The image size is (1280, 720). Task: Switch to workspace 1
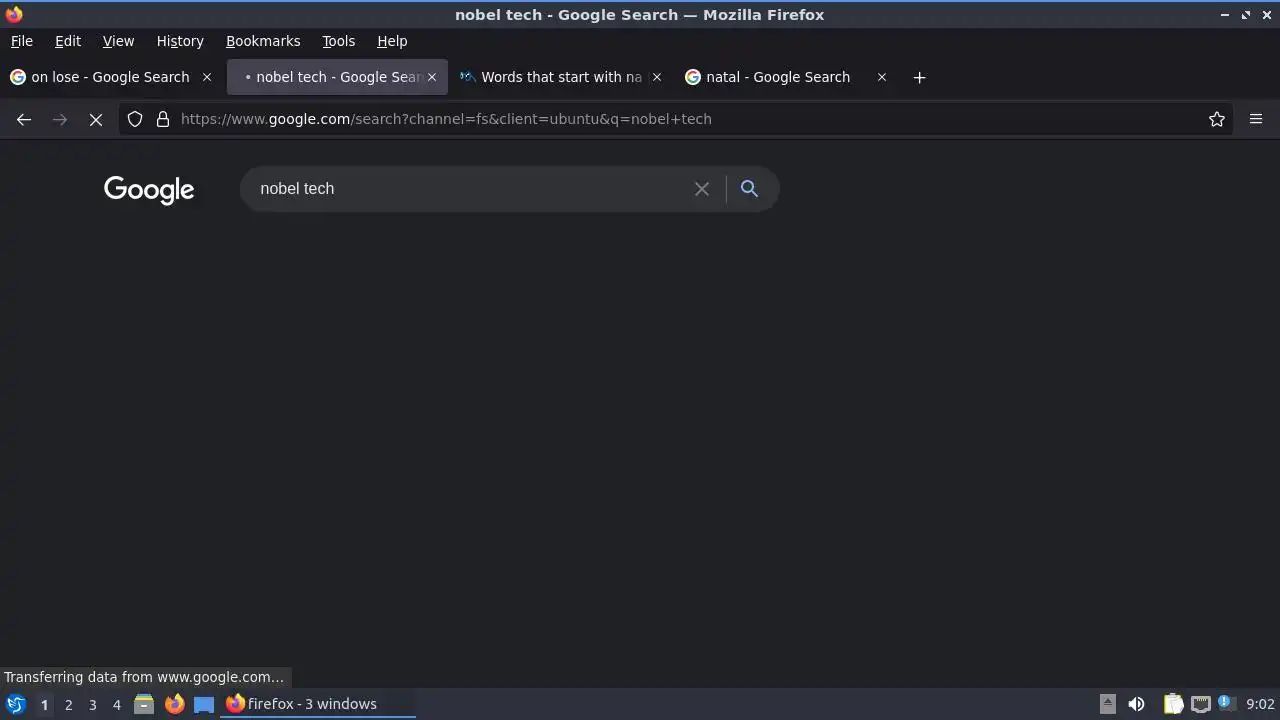[x=44, y=705]
